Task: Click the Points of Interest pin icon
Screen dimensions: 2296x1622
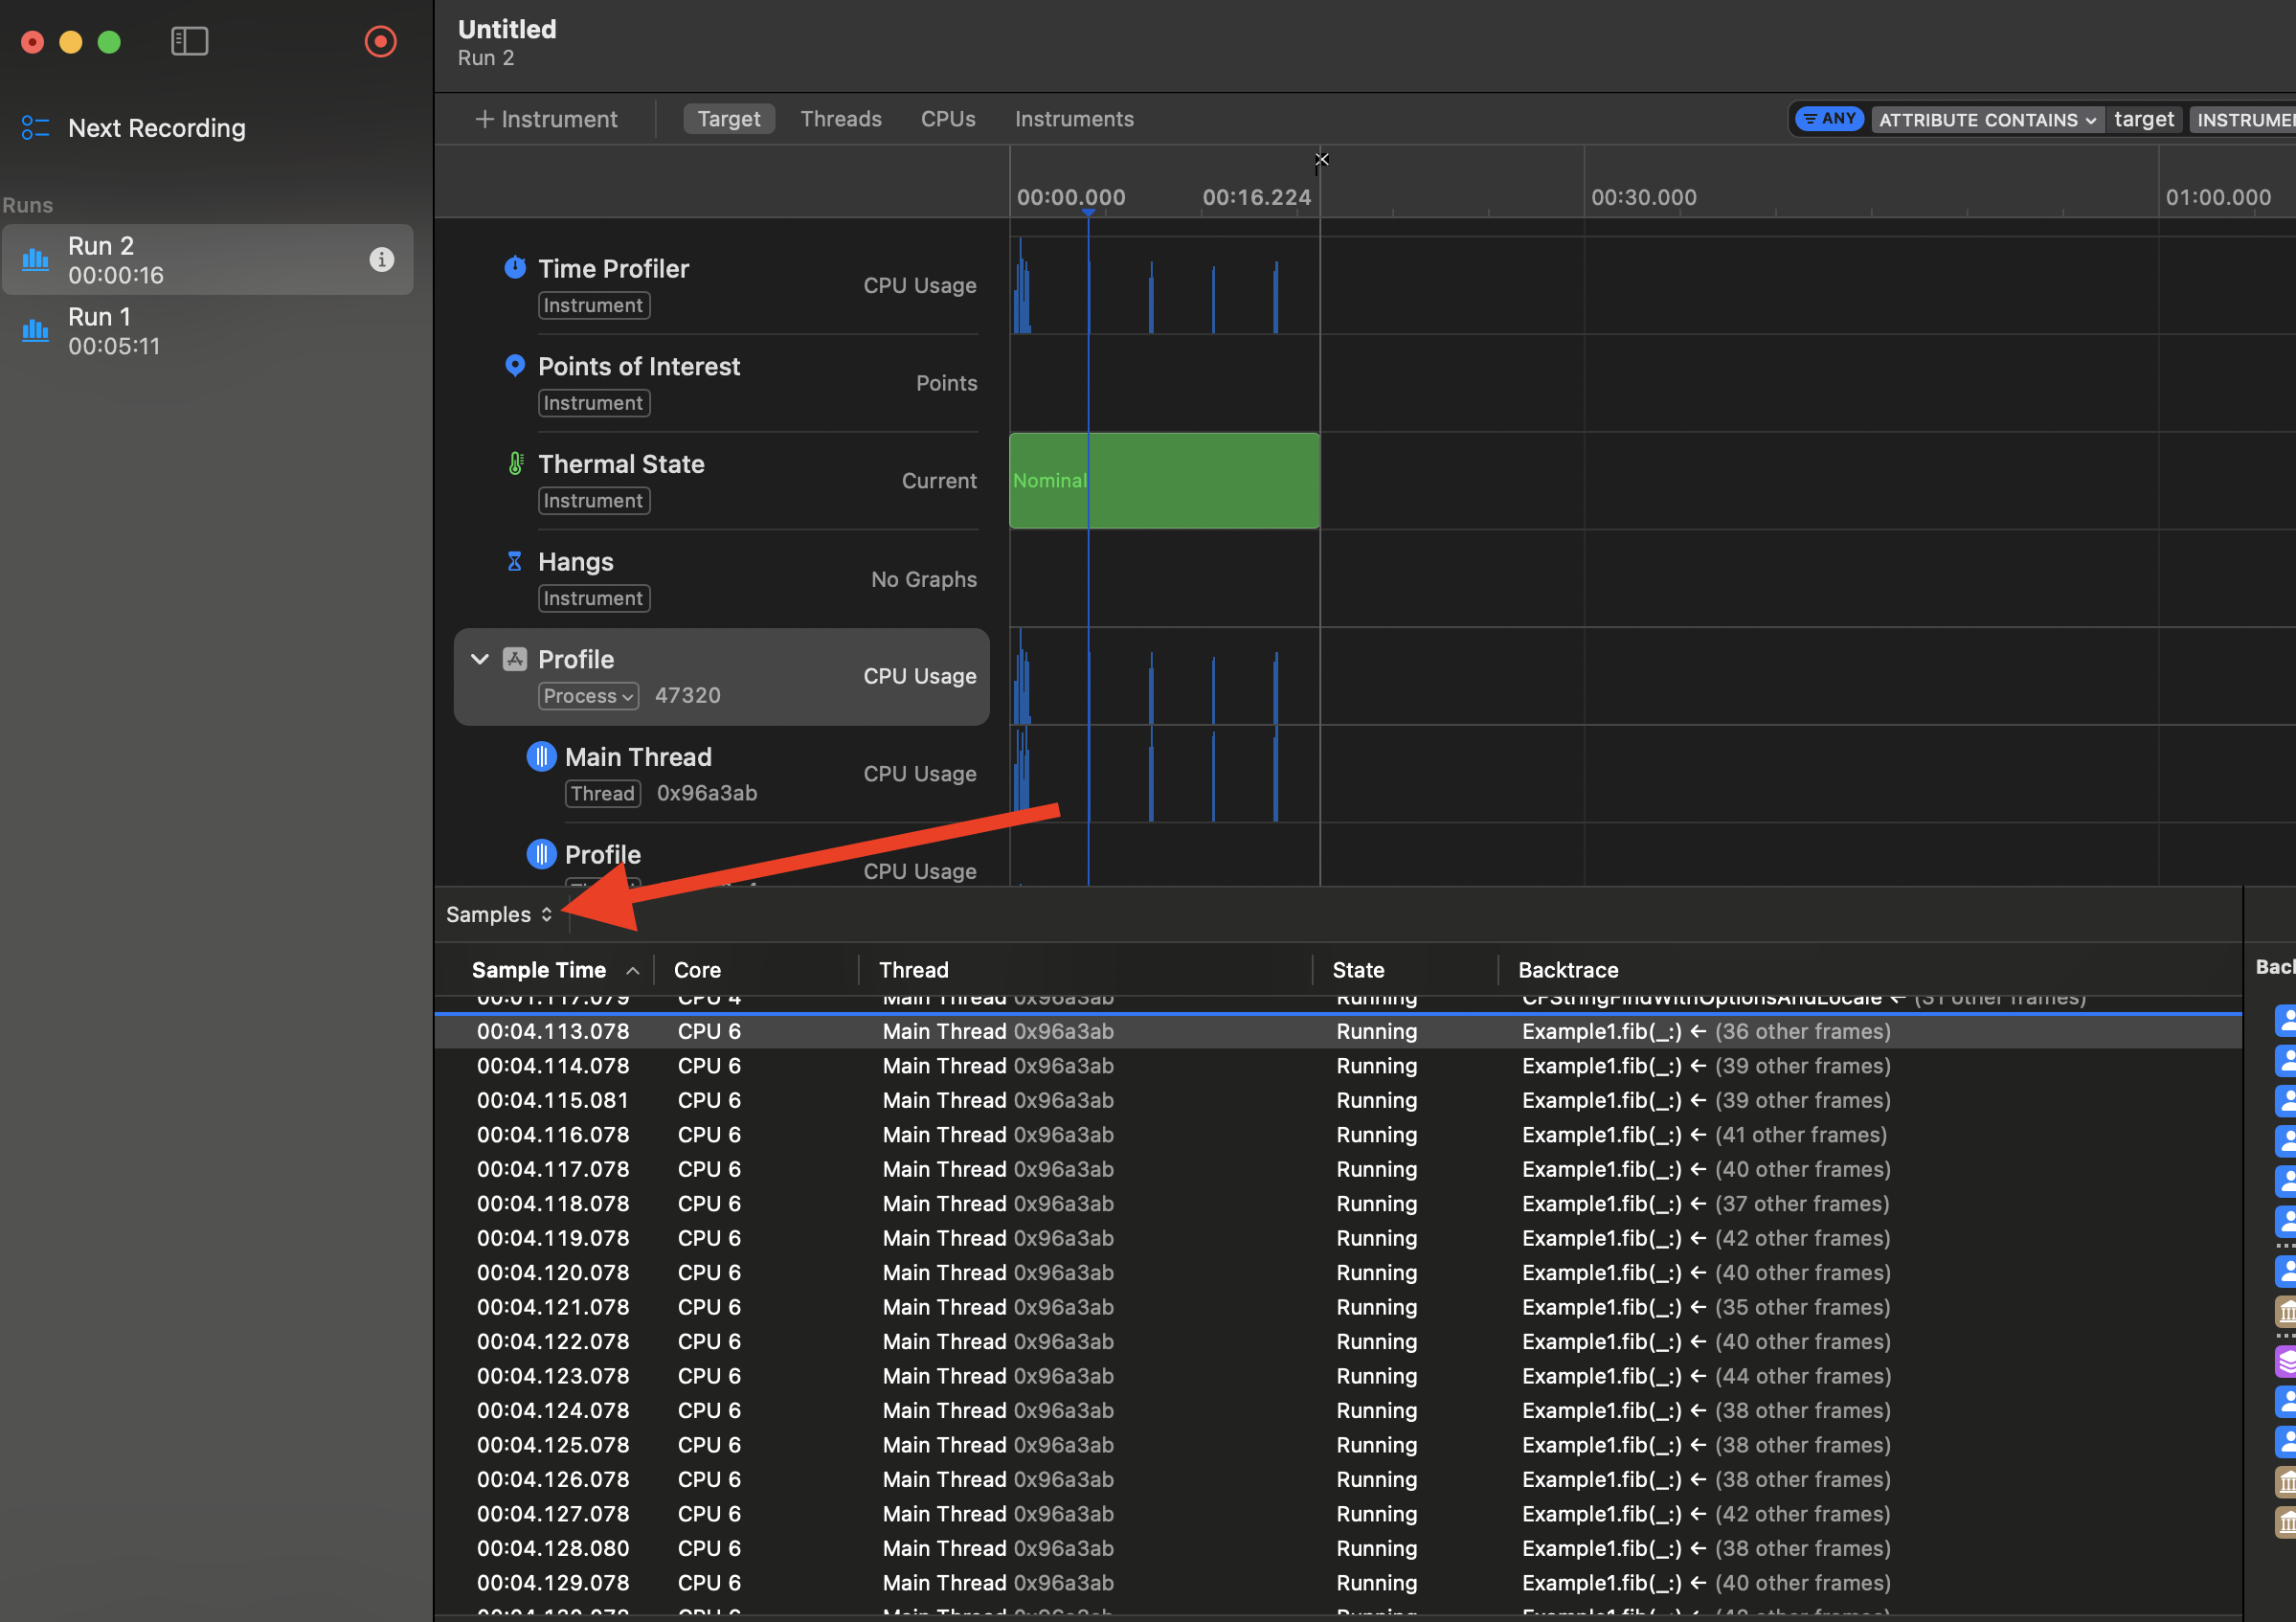Action: point(515,366)
